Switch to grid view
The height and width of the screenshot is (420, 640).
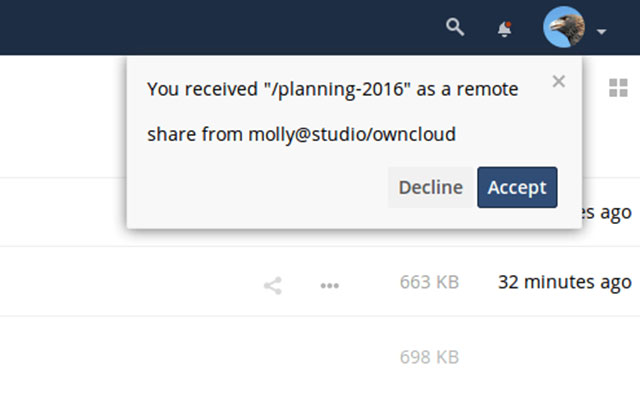click(617, 88)
